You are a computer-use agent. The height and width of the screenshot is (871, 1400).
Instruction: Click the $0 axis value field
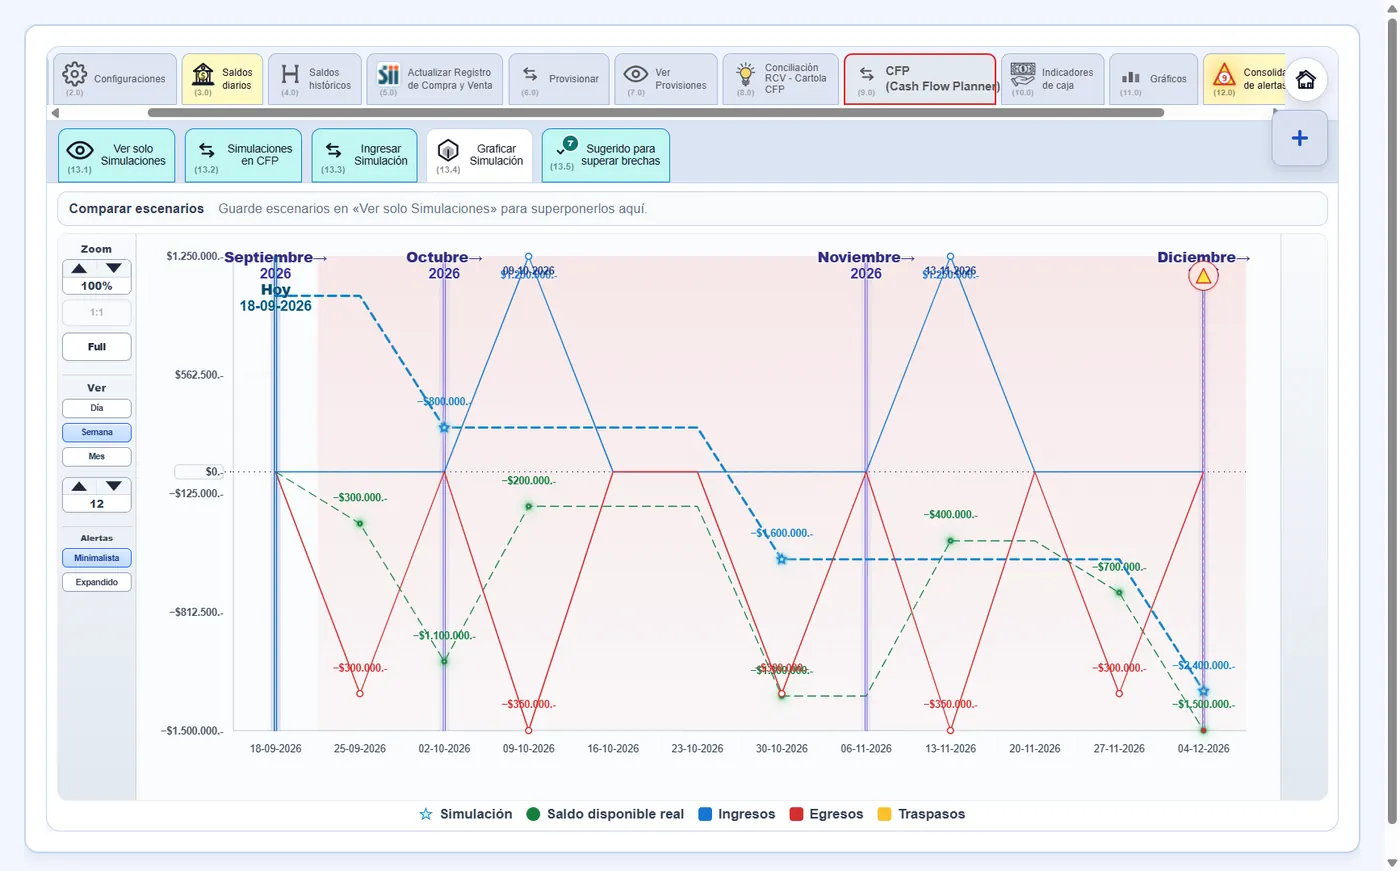(200, 472)
